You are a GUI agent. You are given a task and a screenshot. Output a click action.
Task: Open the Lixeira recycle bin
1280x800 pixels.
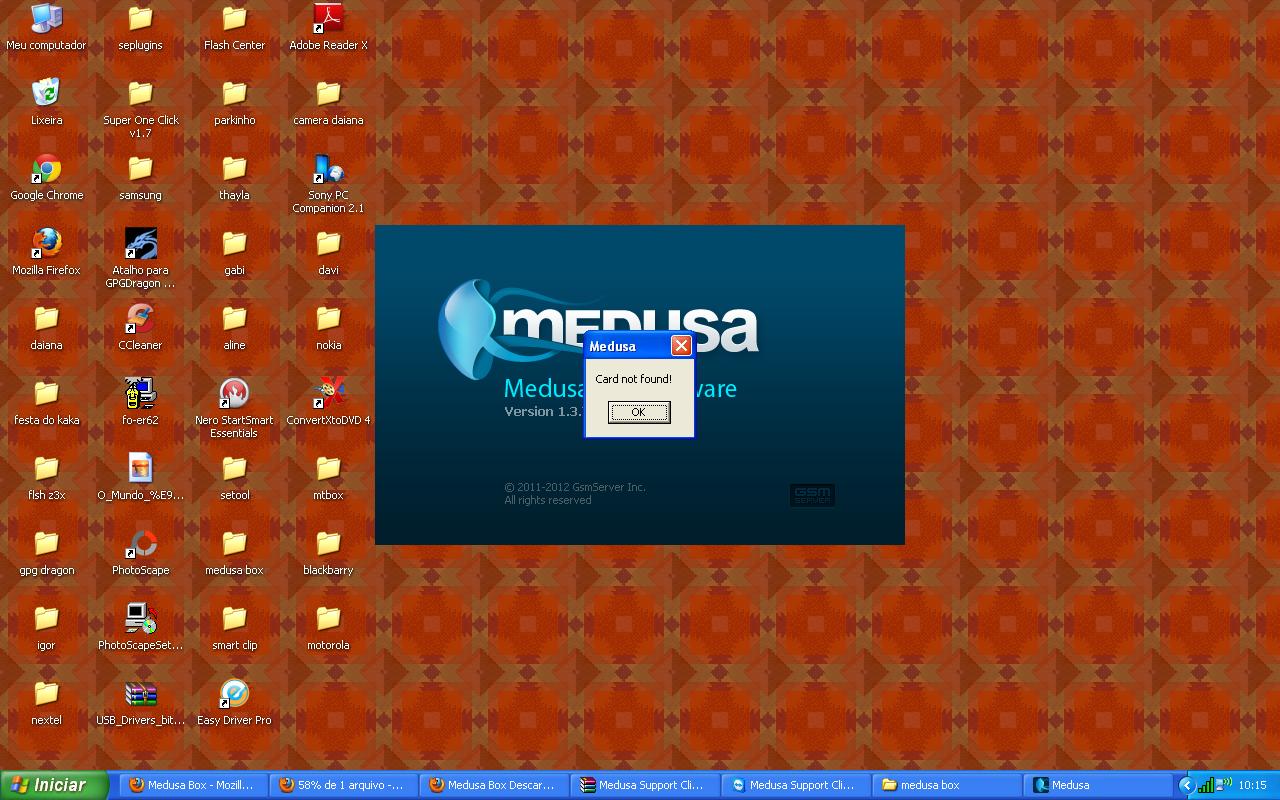point(46,93)
